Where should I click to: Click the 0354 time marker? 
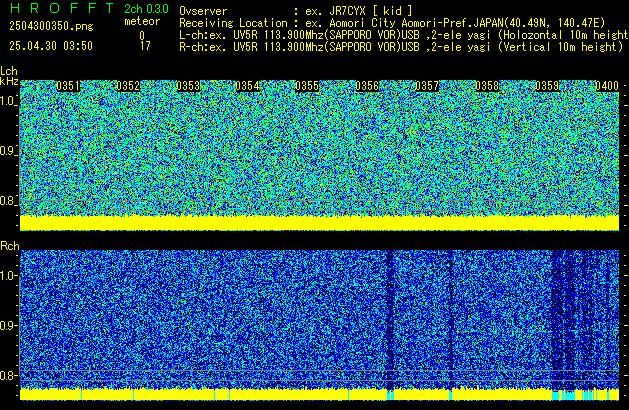click(x=248, y=86)
